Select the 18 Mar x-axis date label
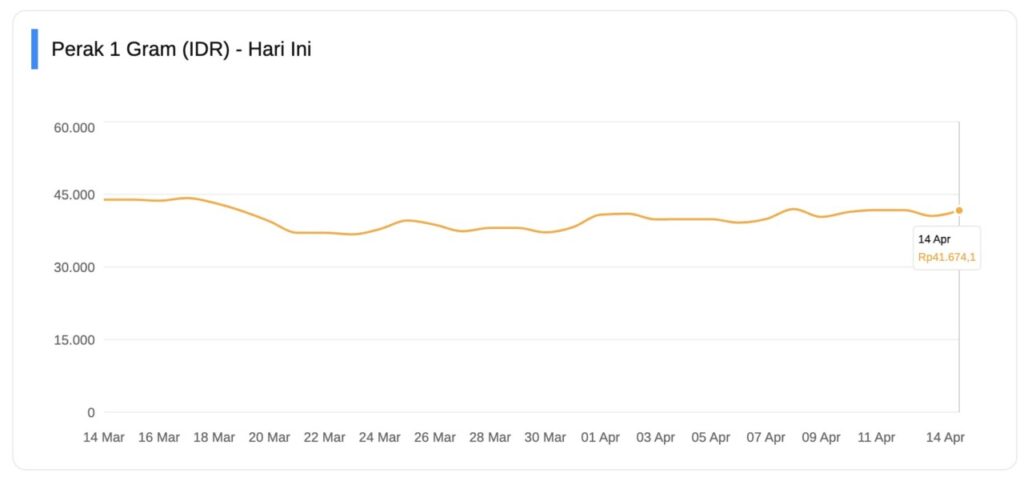 coord(214,438)
